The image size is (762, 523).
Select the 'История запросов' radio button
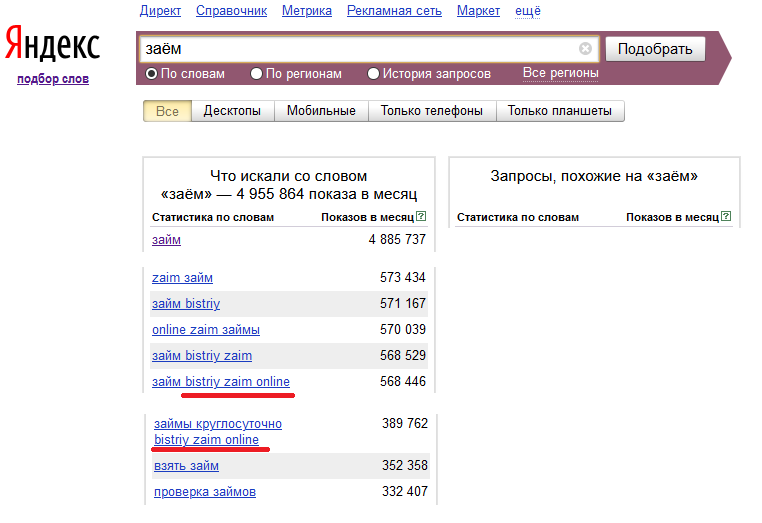coord(373,73)
